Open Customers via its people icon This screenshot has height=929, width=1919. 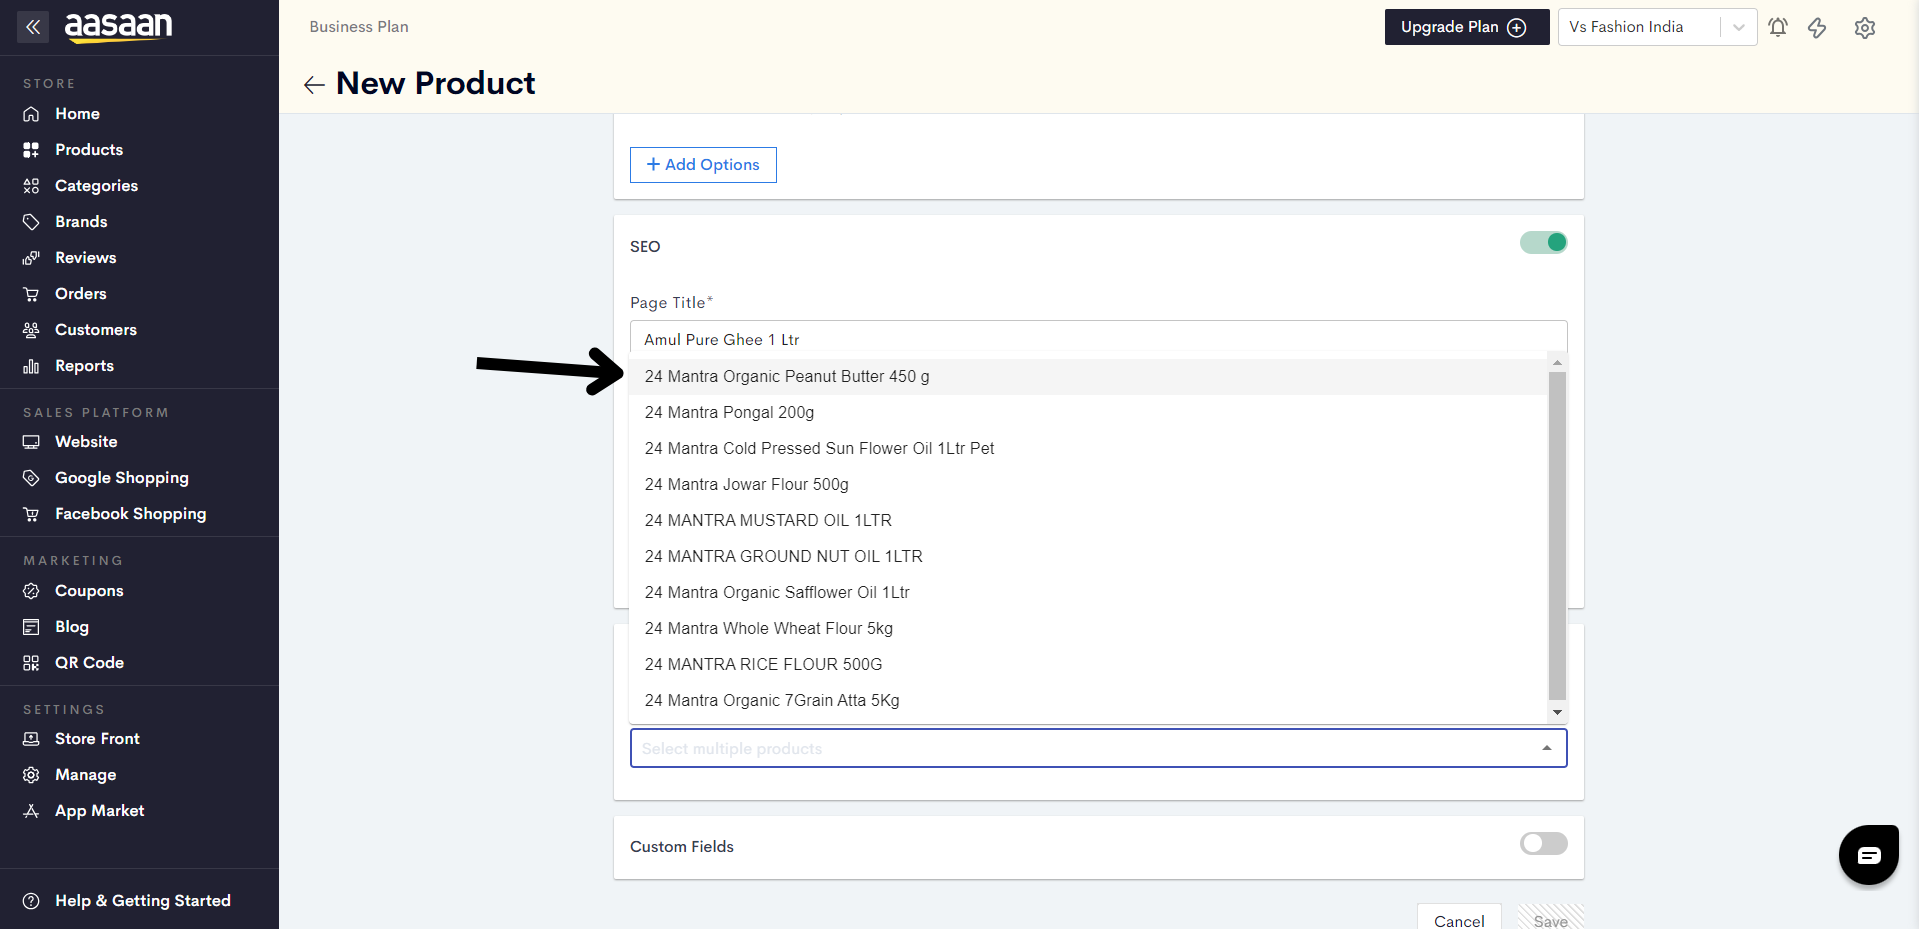tap(31, 330)
